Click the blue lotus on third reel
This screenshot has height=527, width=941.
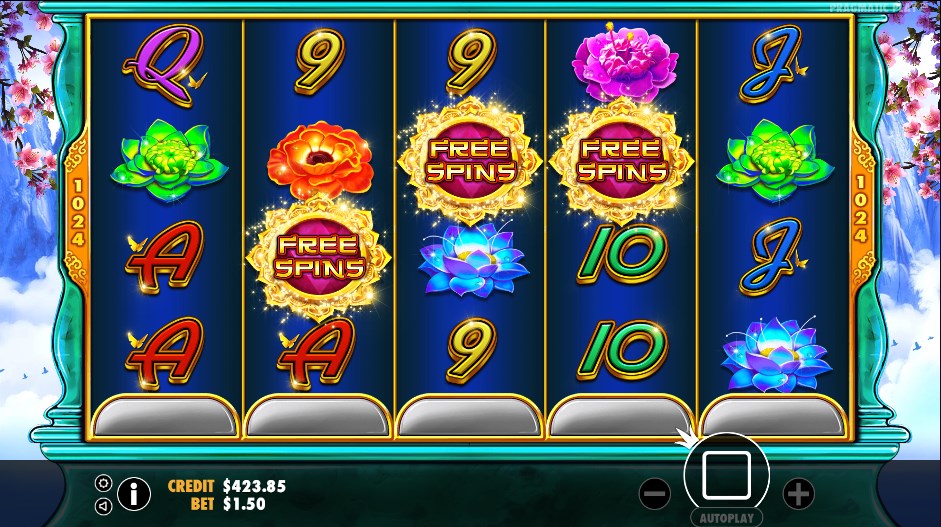[x=473, y=259]
